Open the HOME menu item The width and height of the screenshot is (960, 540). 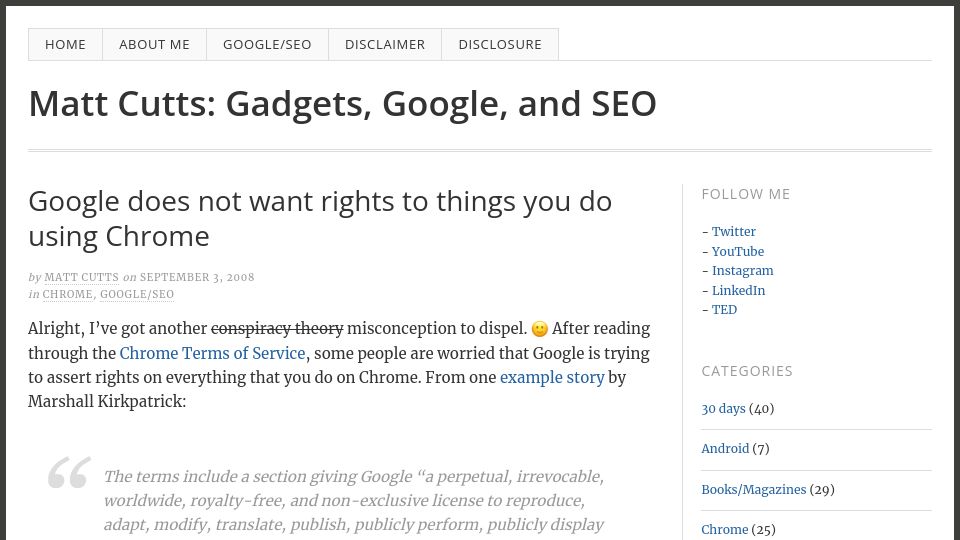coord(66,45)
